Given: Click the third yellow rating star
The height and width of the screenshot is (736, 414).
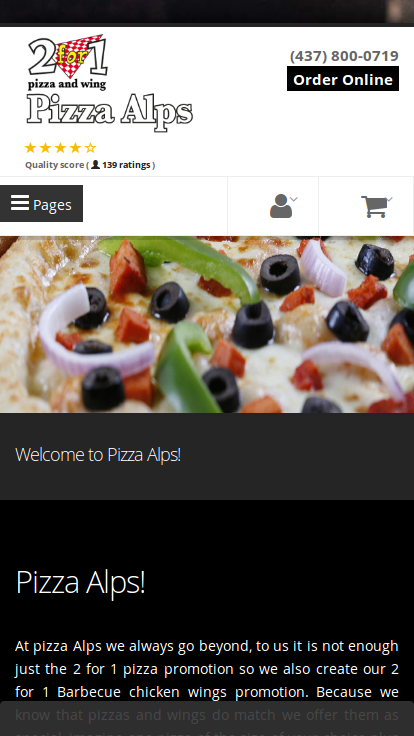Looking at the screenshot, I should tap(60, 148).
